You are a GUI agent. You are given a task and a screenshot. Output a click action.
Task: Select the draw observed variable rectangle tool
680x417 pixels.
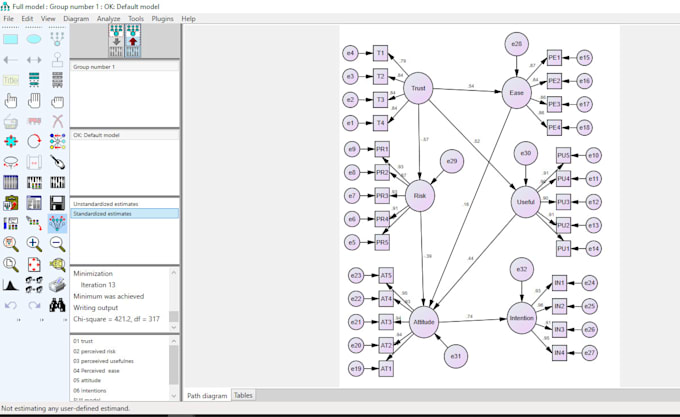[10, 39]
